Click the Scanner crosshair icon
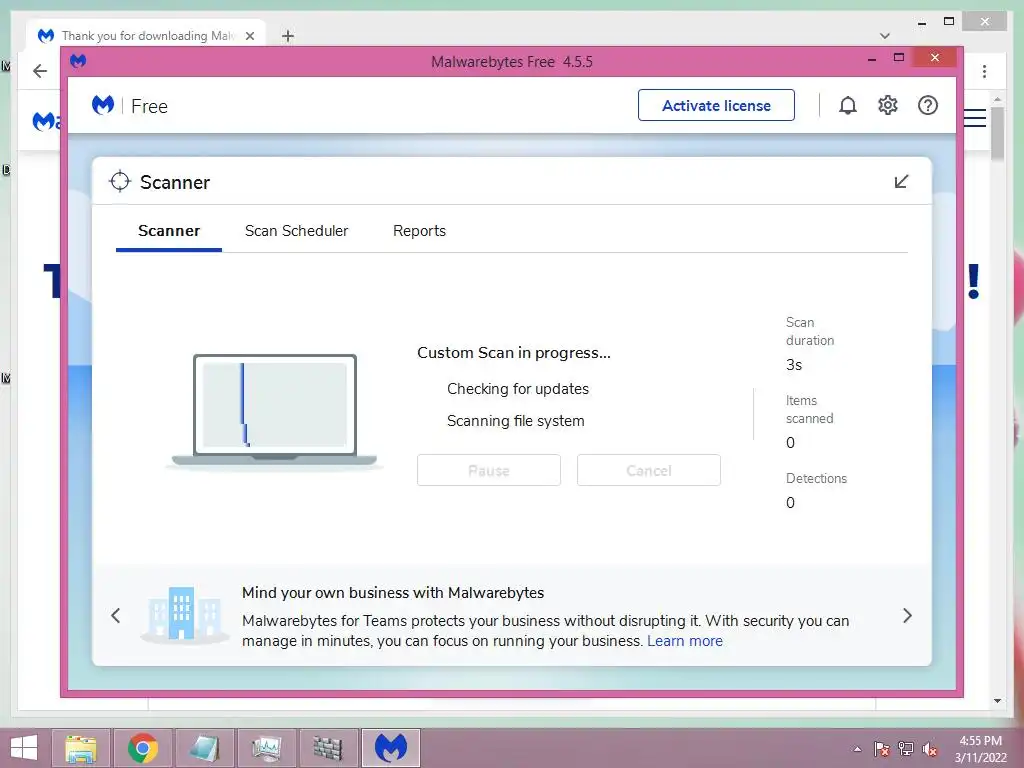This screenshot has height=768, width=1024. 120,182
